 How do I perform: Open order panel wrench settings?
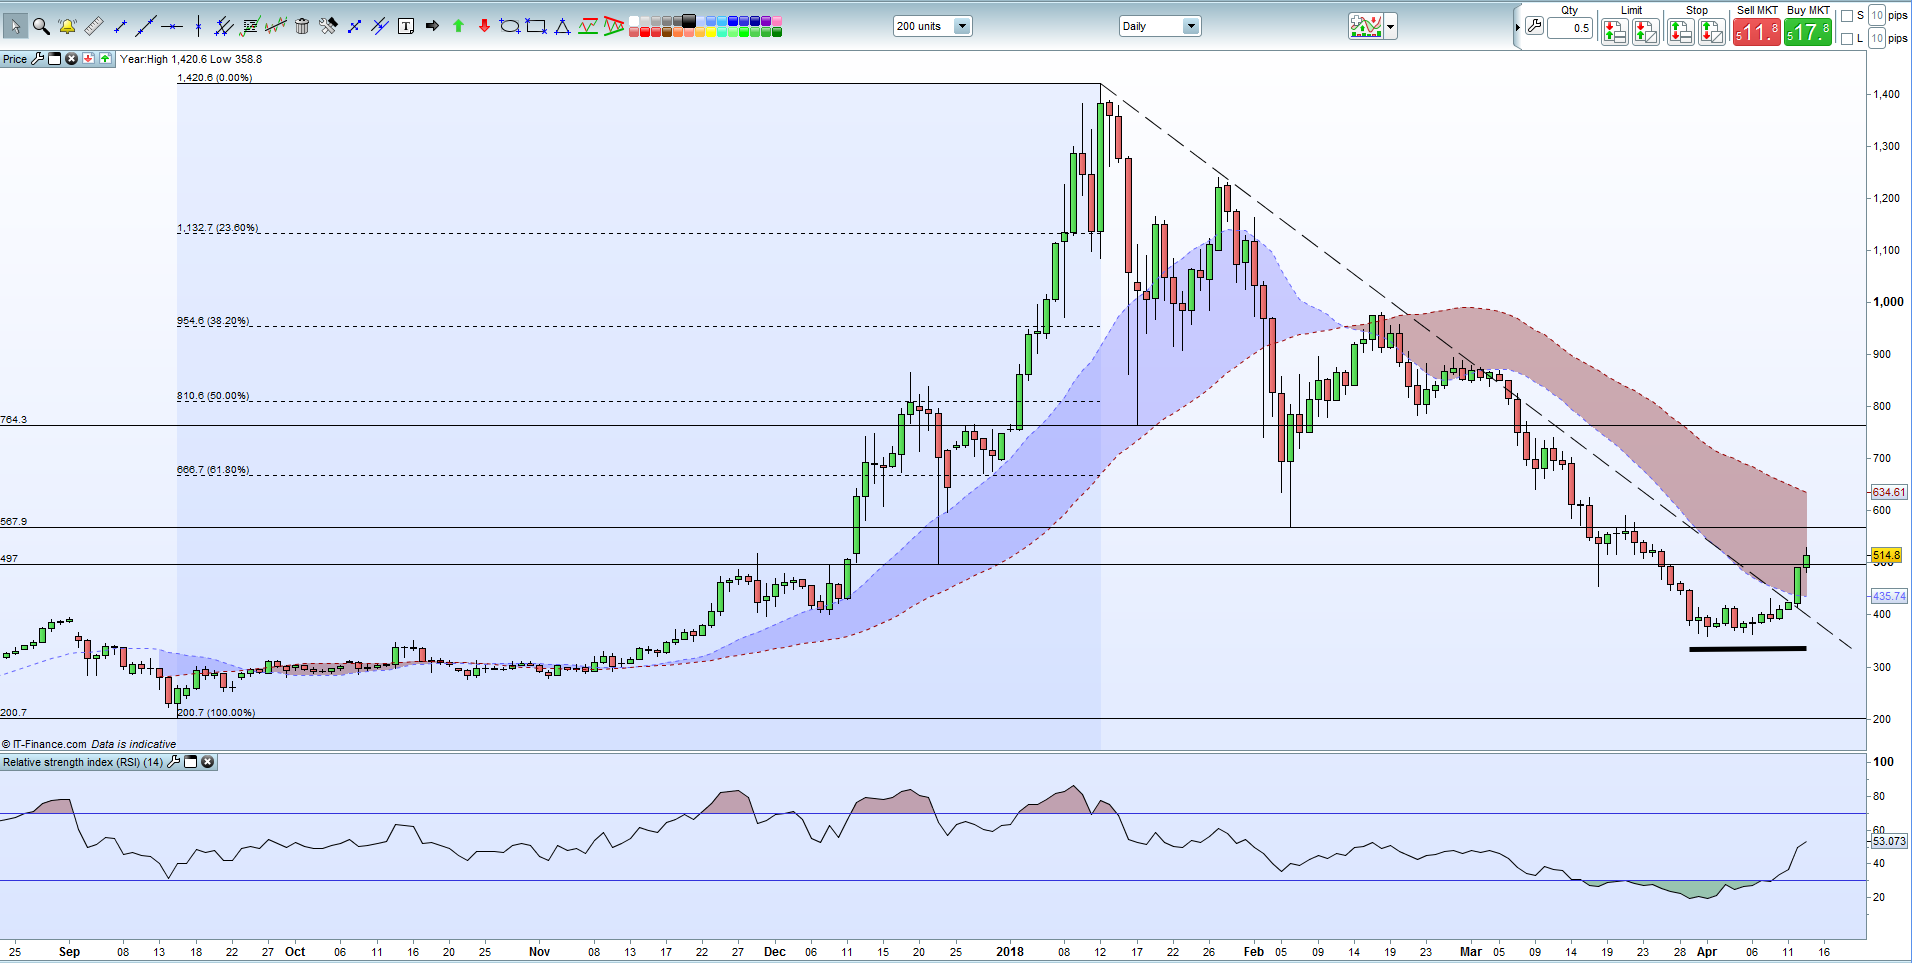pyautogui.click(x=1534, y=27)
